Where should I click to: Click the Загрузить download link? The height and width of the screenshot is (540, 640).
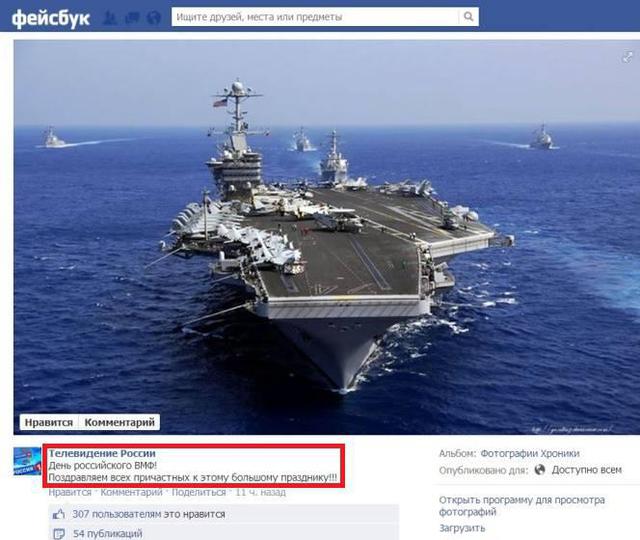point(462,528)
